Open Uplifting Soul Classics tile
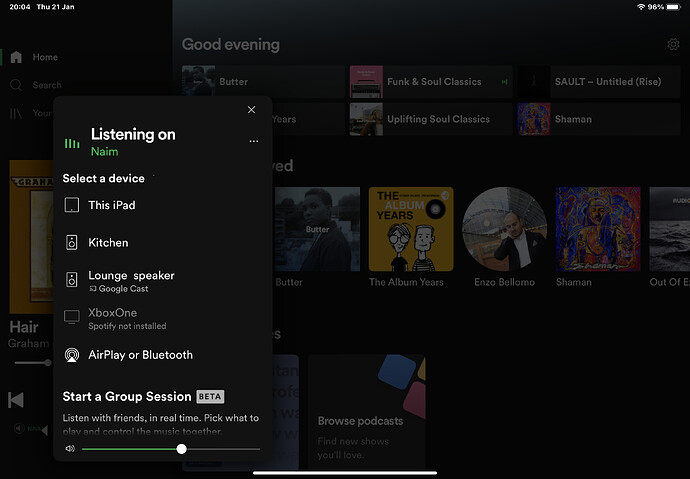Screen dimensions: 690x479 [x=431, y=119]
